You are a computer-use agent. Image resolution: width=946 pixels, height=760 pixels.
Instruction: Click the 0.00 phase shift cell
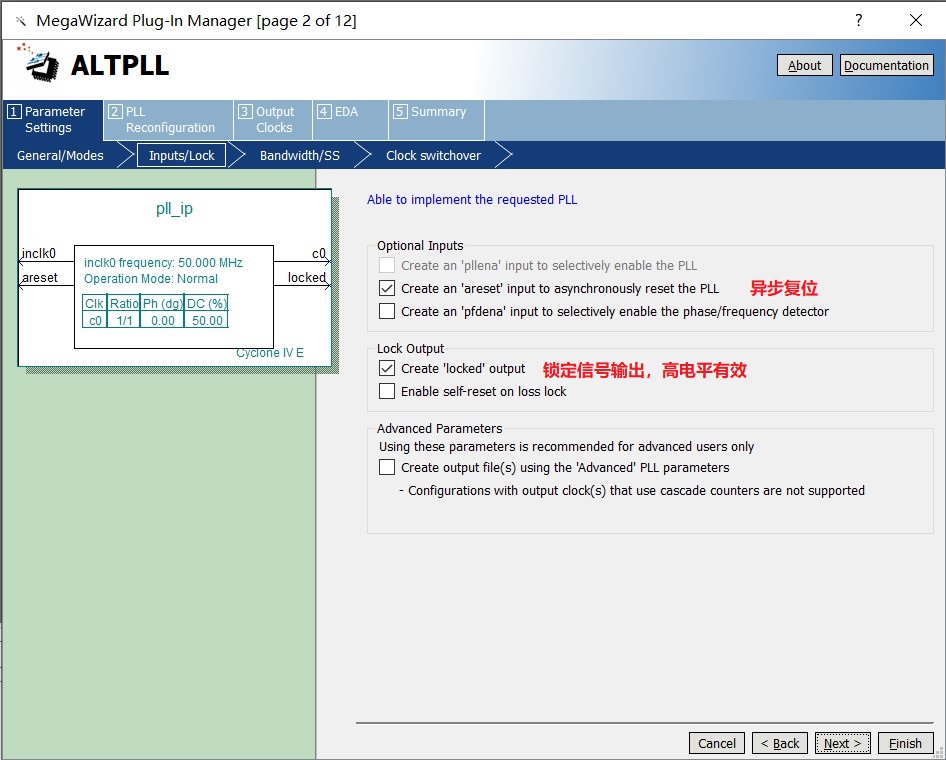click(162, 320)
